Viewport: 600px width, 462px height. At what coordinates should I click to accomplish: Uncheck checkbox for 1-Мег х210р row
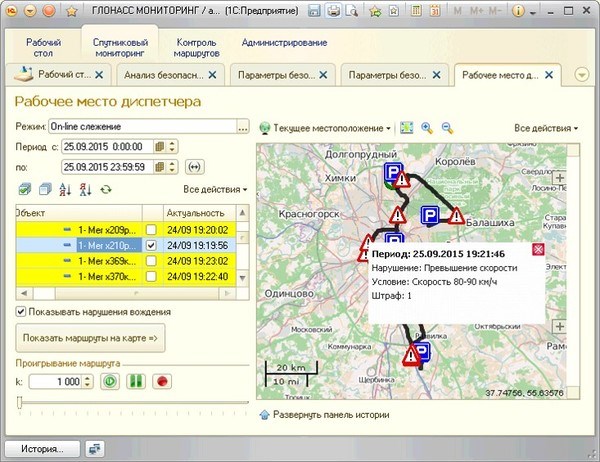coord(152,245)
